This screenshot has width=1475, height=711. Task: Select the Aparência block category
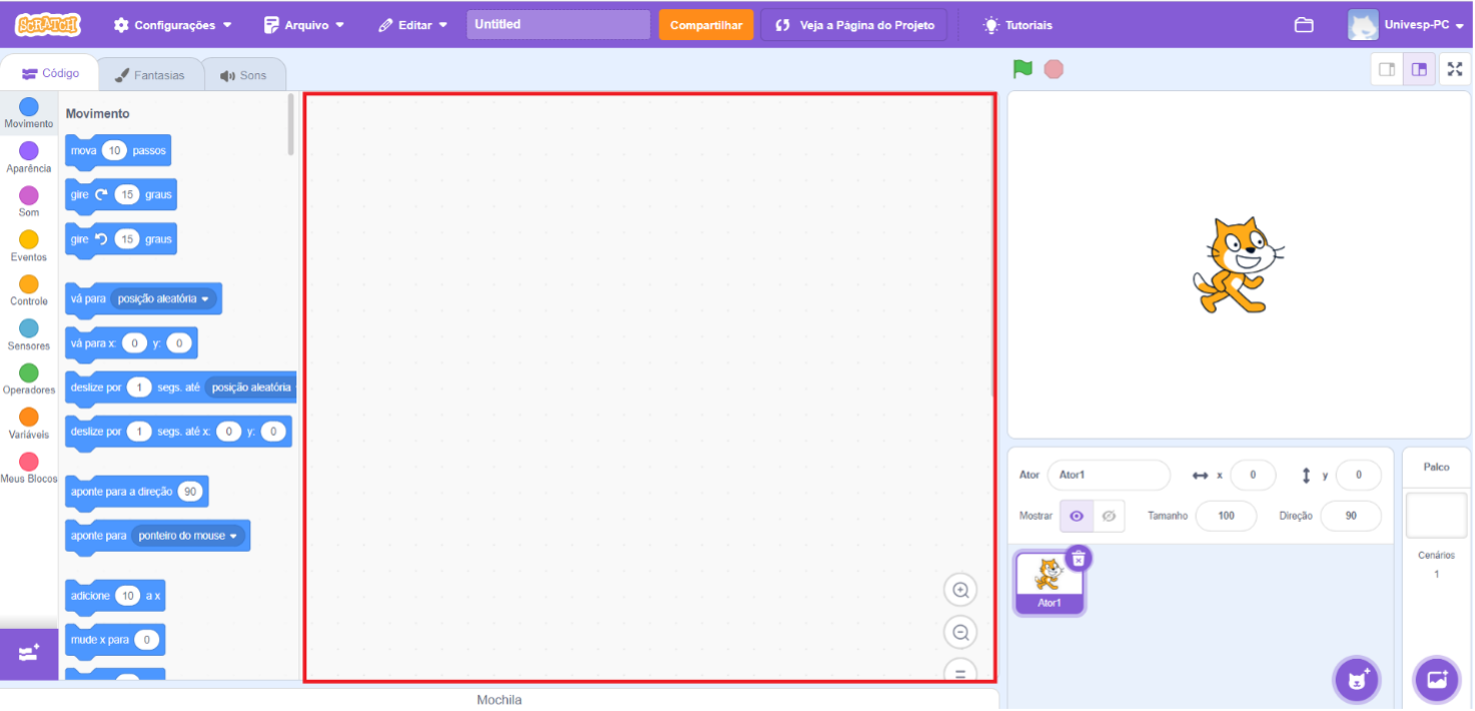coord(29,158)
